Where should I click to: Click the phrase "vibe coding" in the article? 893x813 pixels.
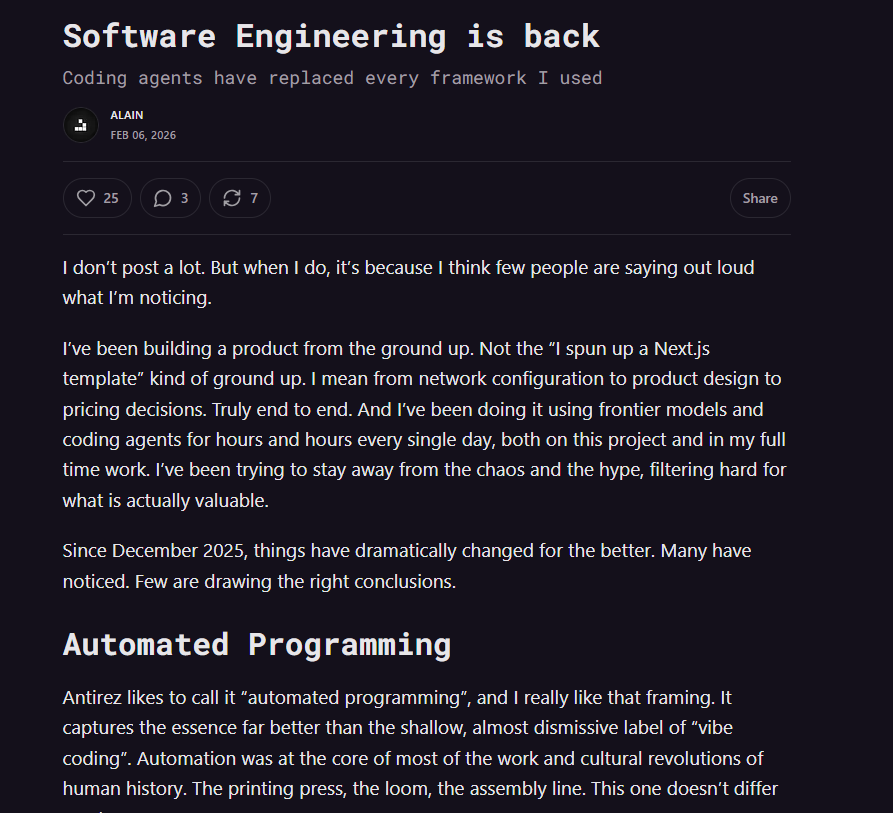click(708, 728)
